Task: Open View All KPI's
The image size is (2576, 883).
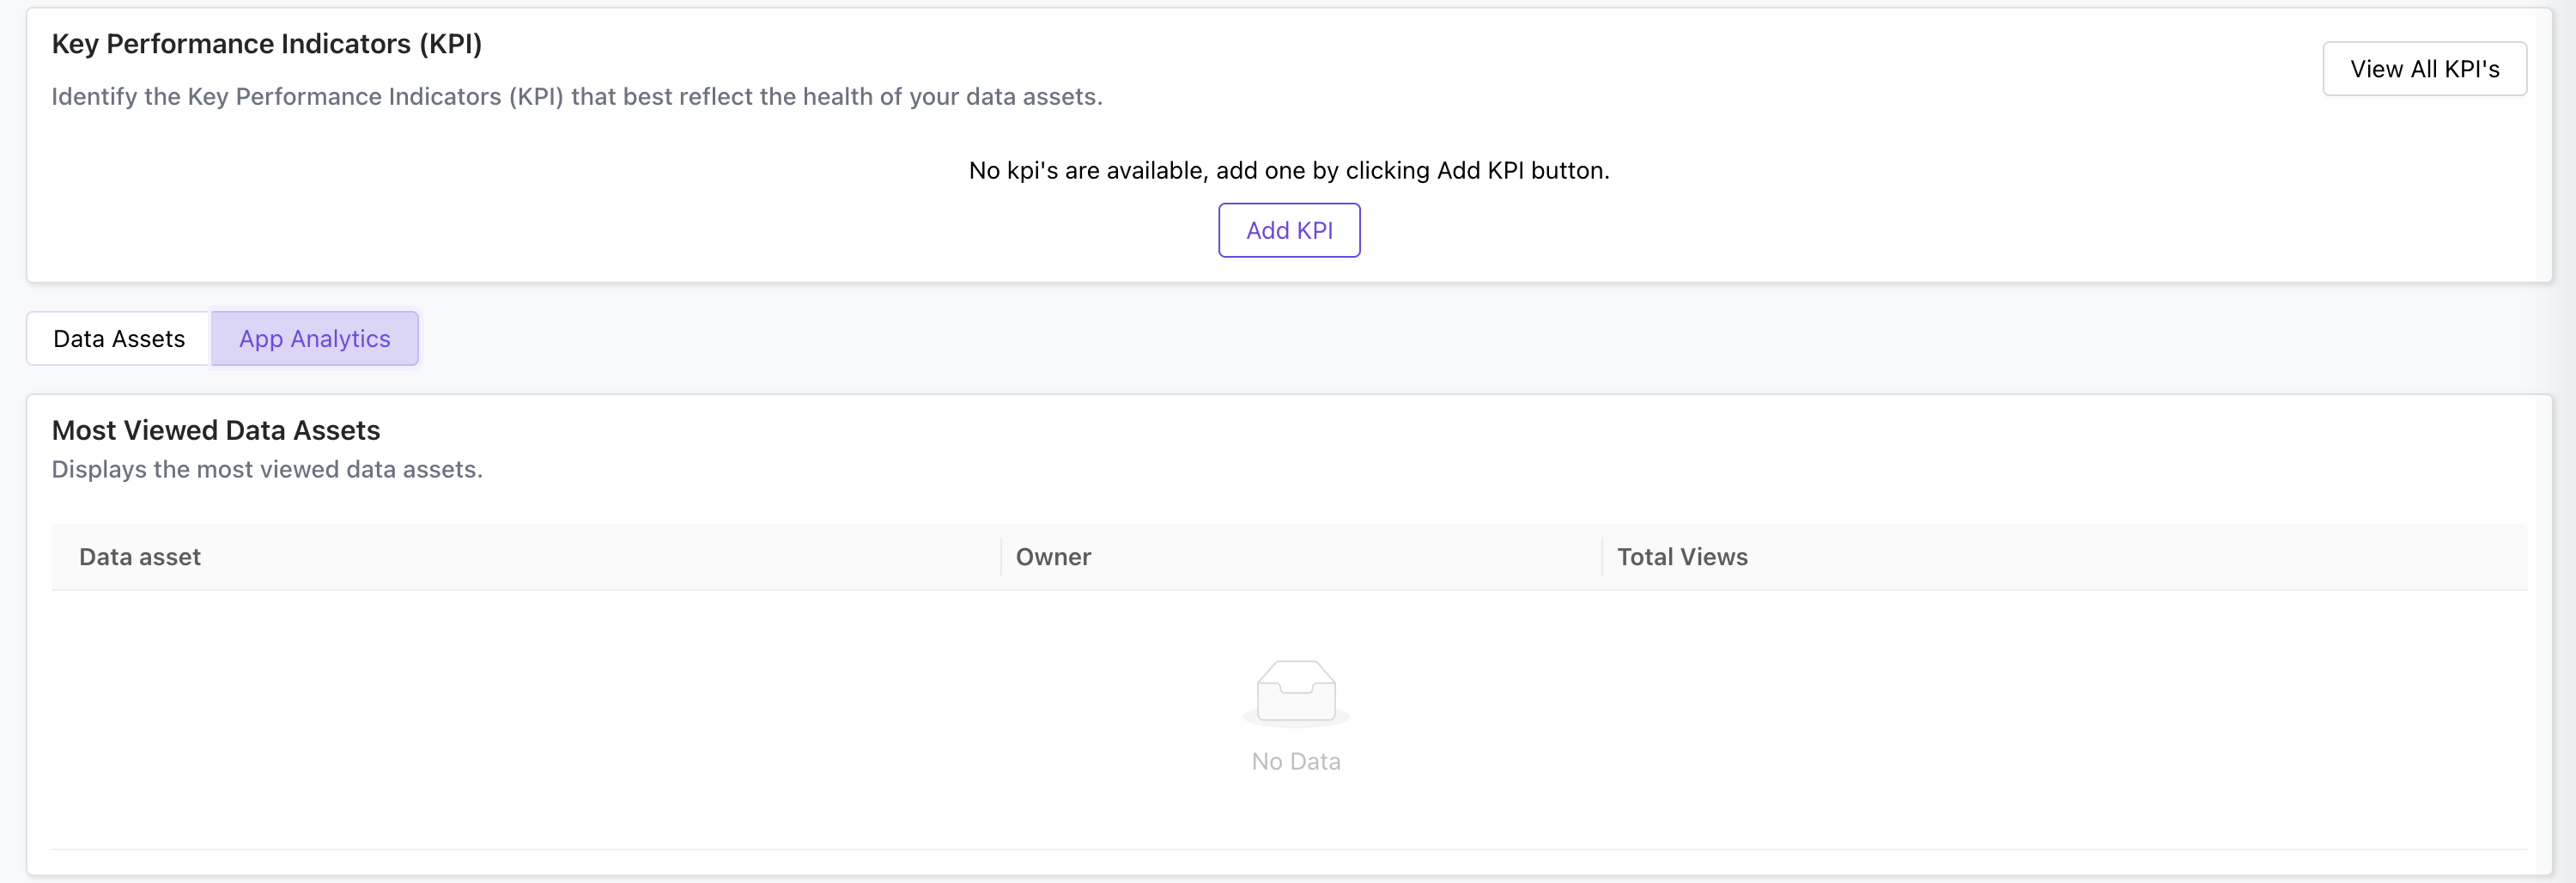Action: pyautogui.click(x=2424, y=69)
